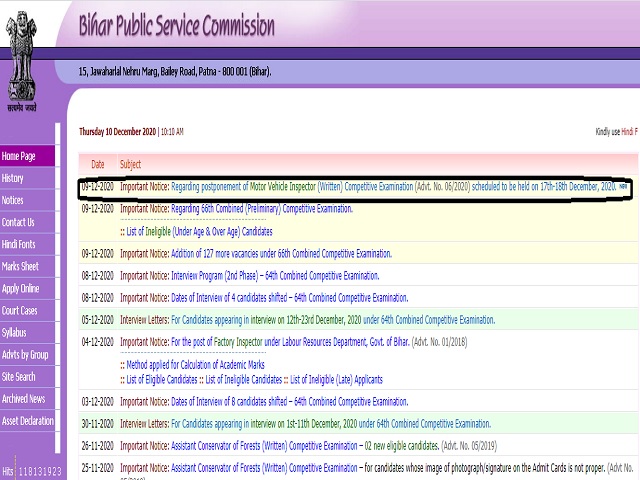640x480 pixels.
Task: Click the date 30-11-2020 cell
Action: [x=98, y=424]
